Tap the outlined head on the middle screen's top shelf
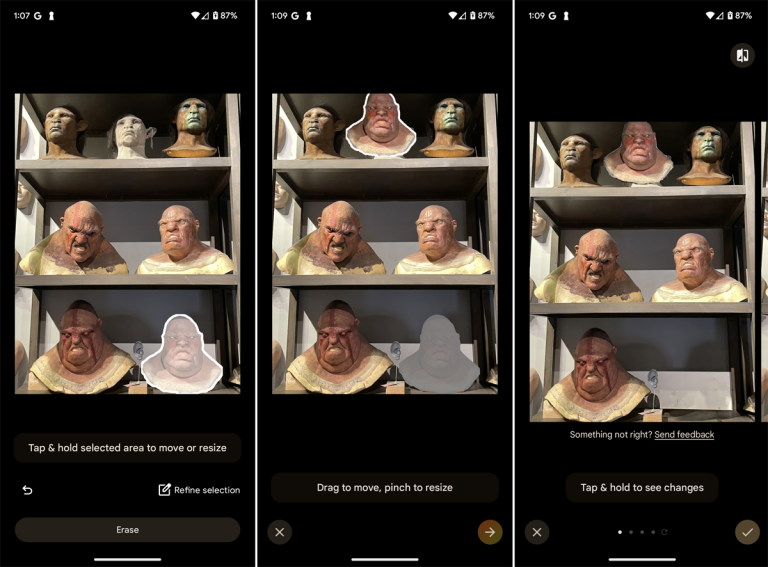The height and width of the screenshot is (567, 768). [381, 125]
